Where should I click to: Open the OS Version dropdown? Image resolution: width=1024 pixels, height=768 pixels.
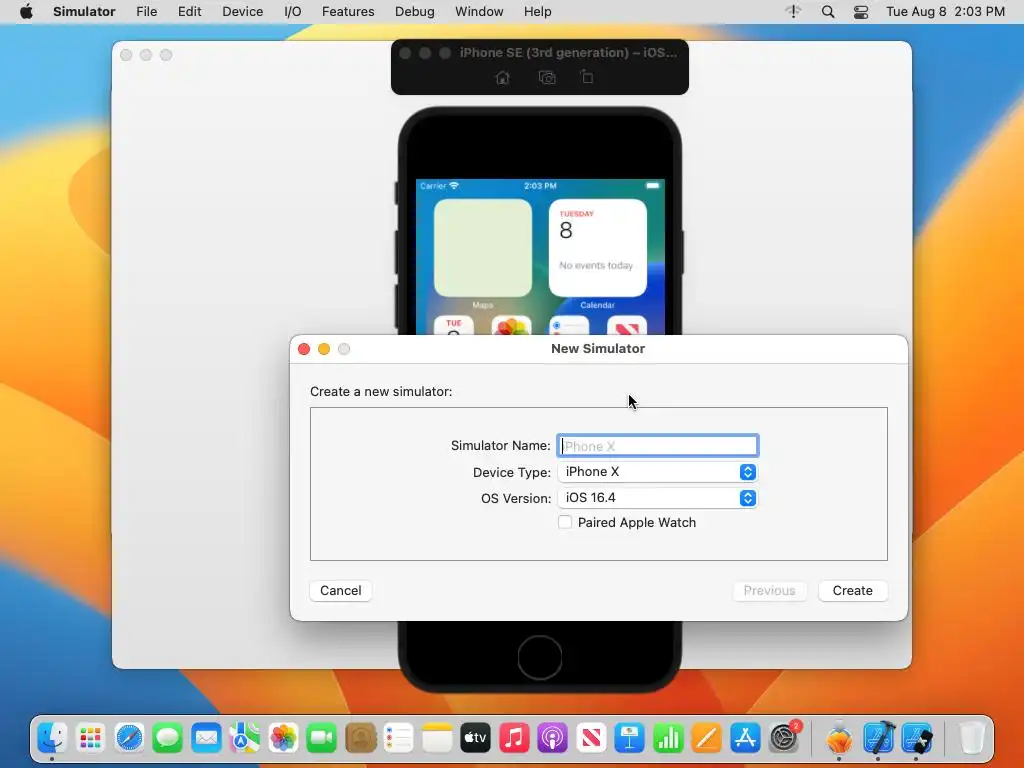point(657,498)
